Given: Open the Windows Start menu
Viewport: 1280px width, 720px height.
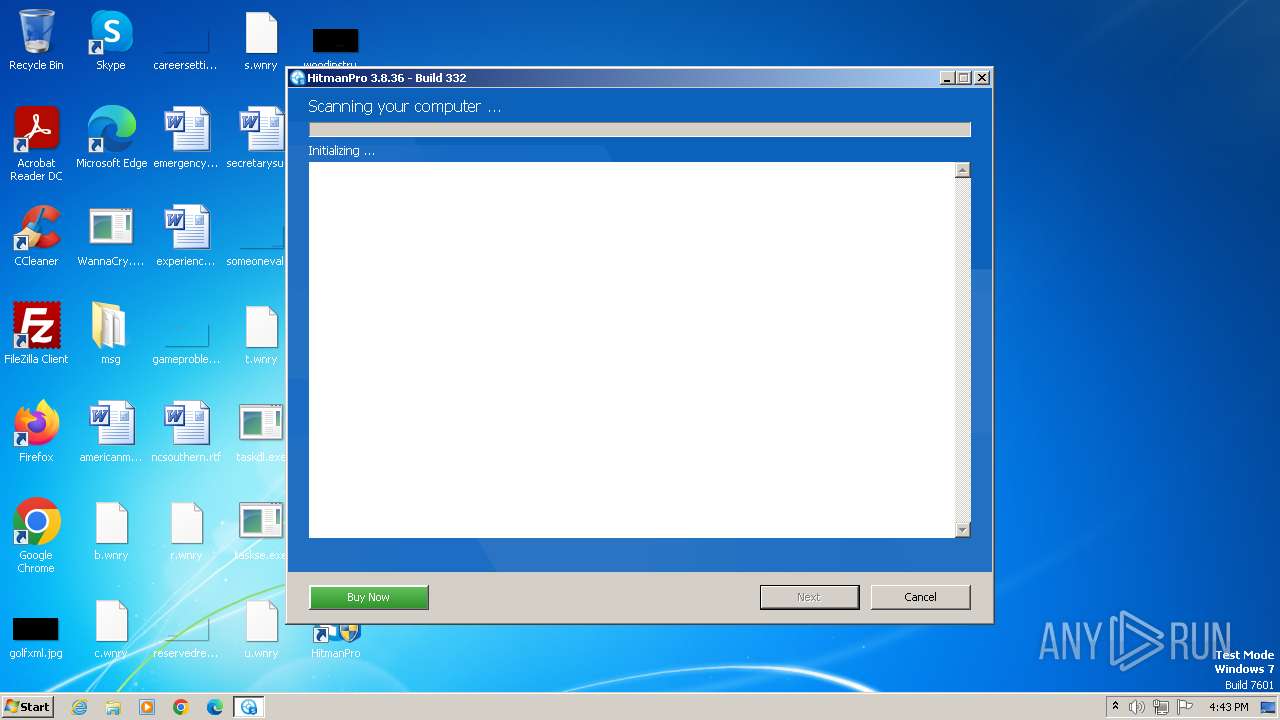Looking at the screenshot, I should tap(28, 707).
